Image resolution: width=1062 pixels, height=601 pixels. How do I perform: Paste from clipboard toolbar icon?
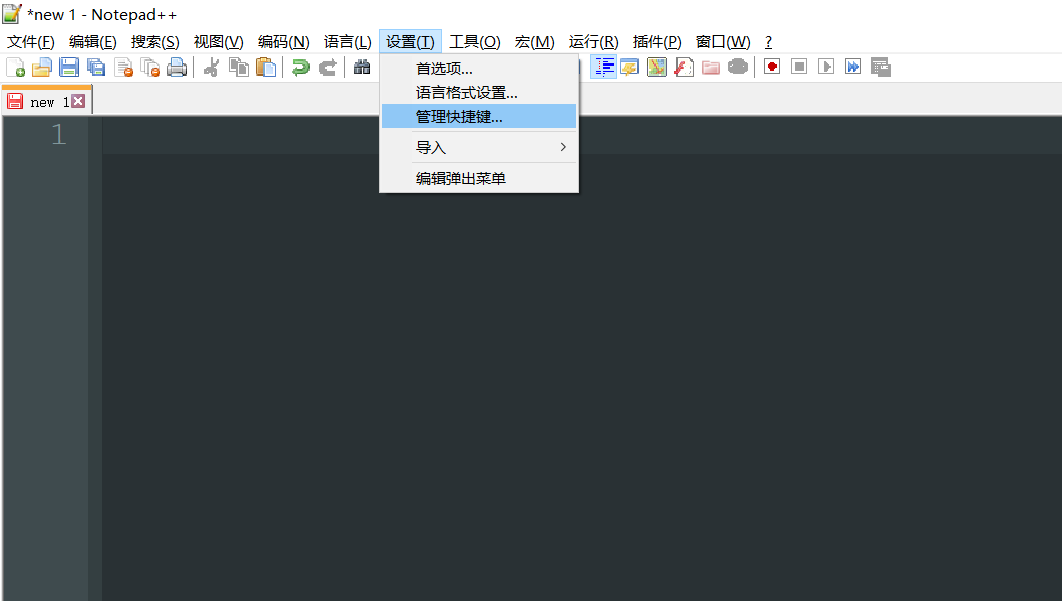click(266, 67)
